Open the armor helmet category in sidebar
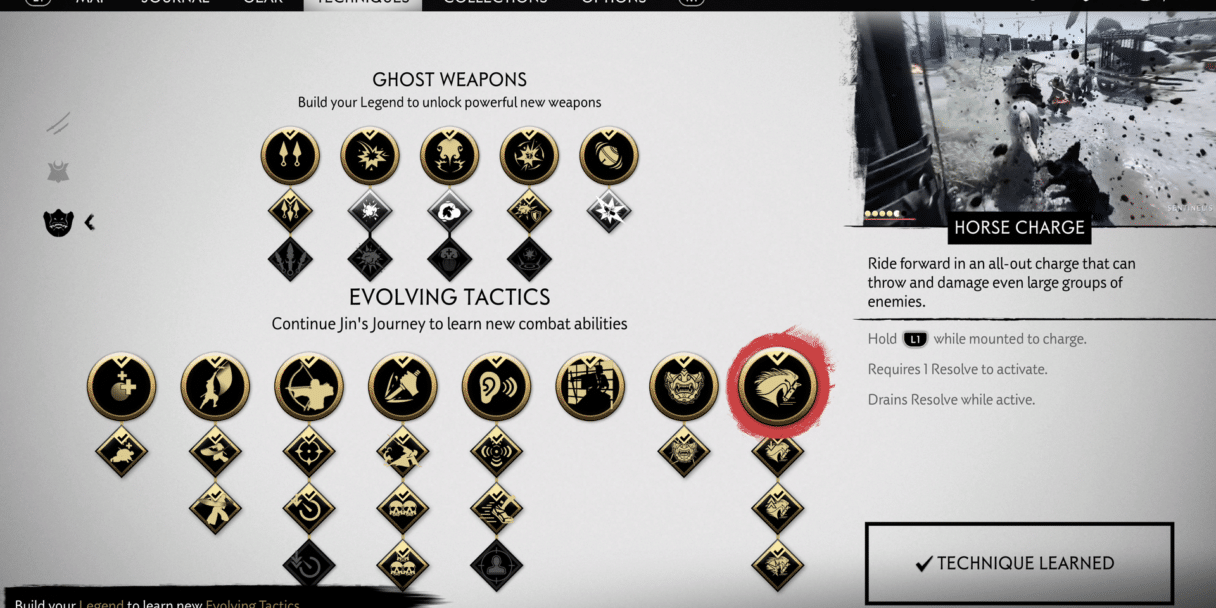The image size is (1216, 608). (x=58, y=172)
